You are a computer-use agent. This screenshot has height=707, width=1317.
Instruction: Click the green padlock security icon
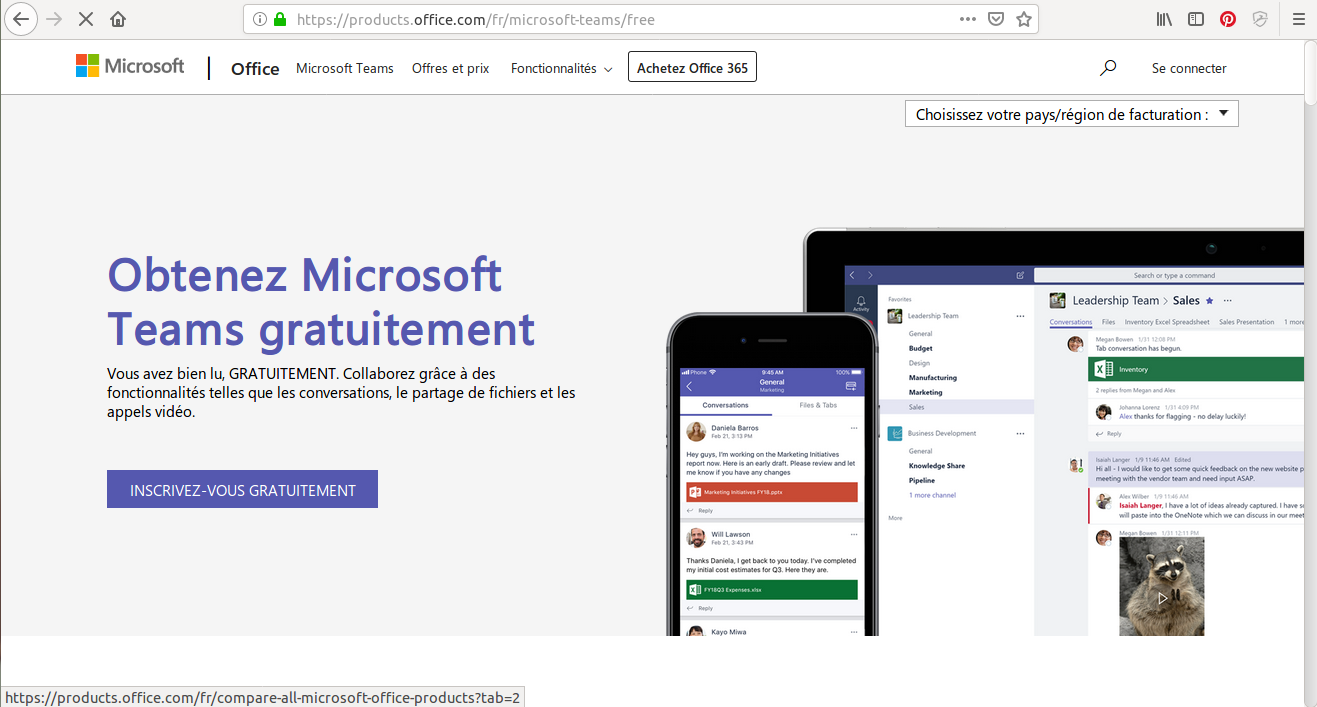[x=280, y=19]
